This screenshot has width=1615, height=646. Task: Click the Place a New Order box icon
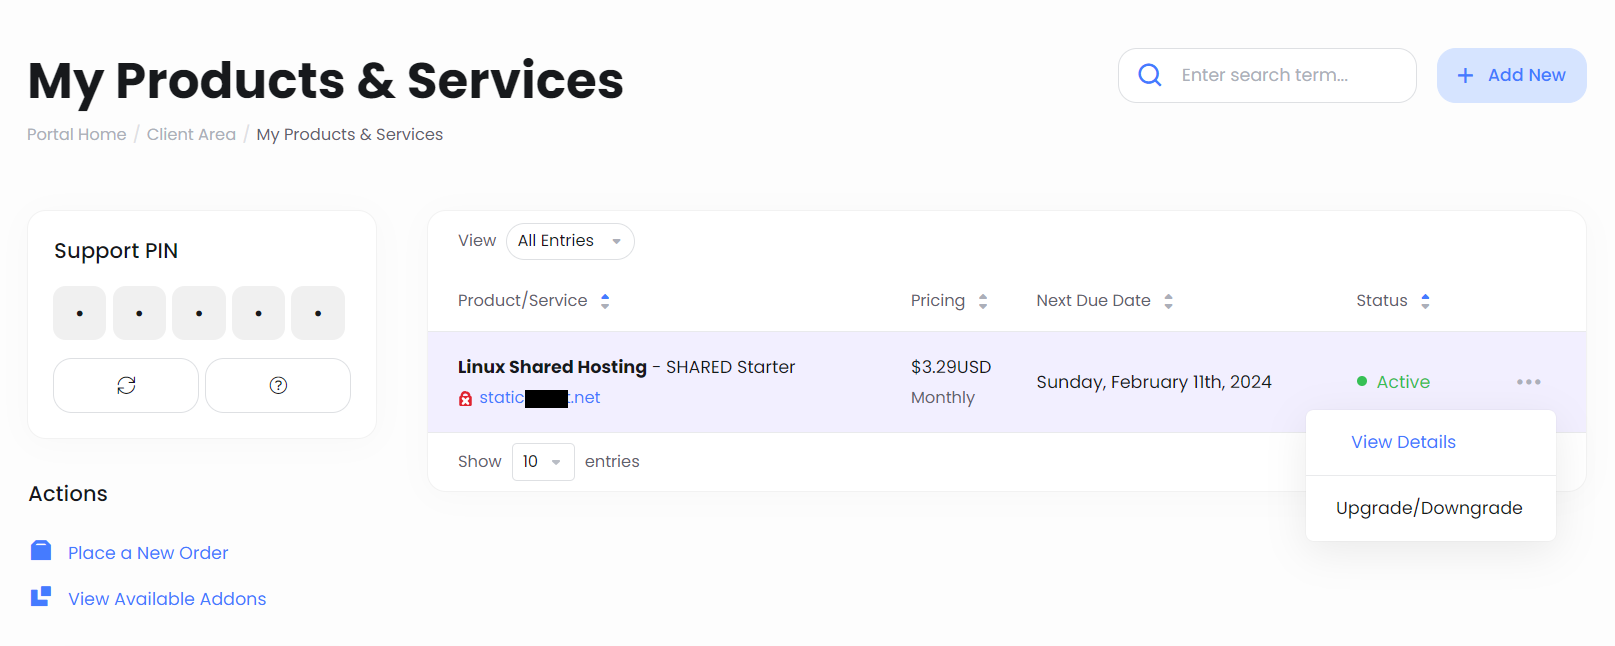(41, 550)
